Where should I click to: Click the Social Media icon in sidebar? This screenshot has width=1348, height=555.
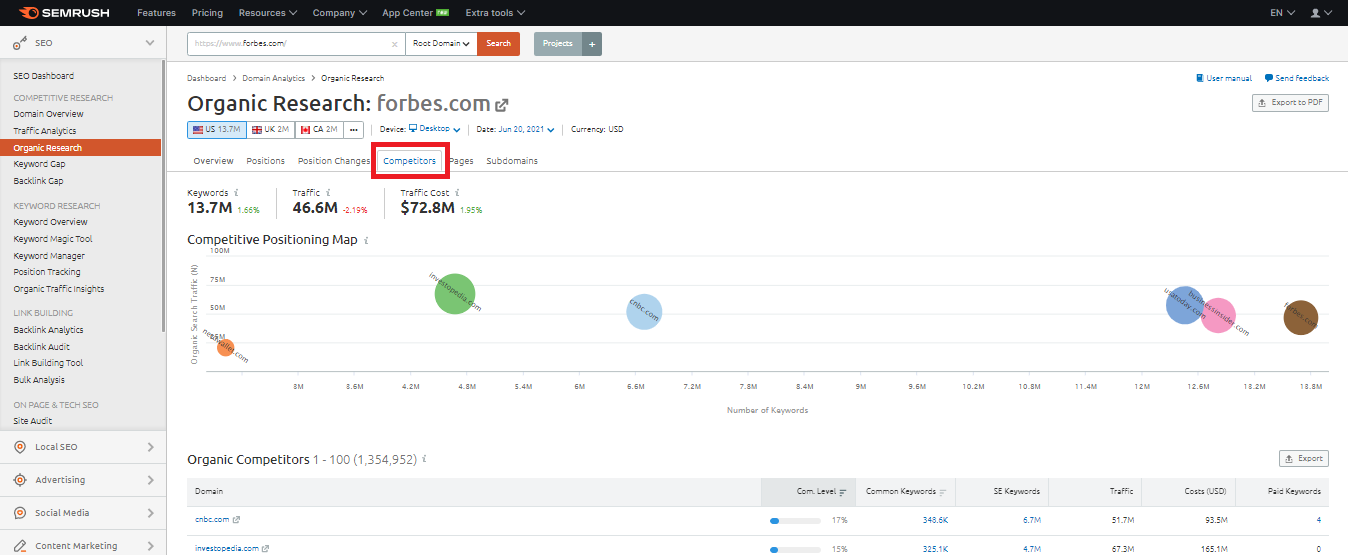tap(20, 513)
